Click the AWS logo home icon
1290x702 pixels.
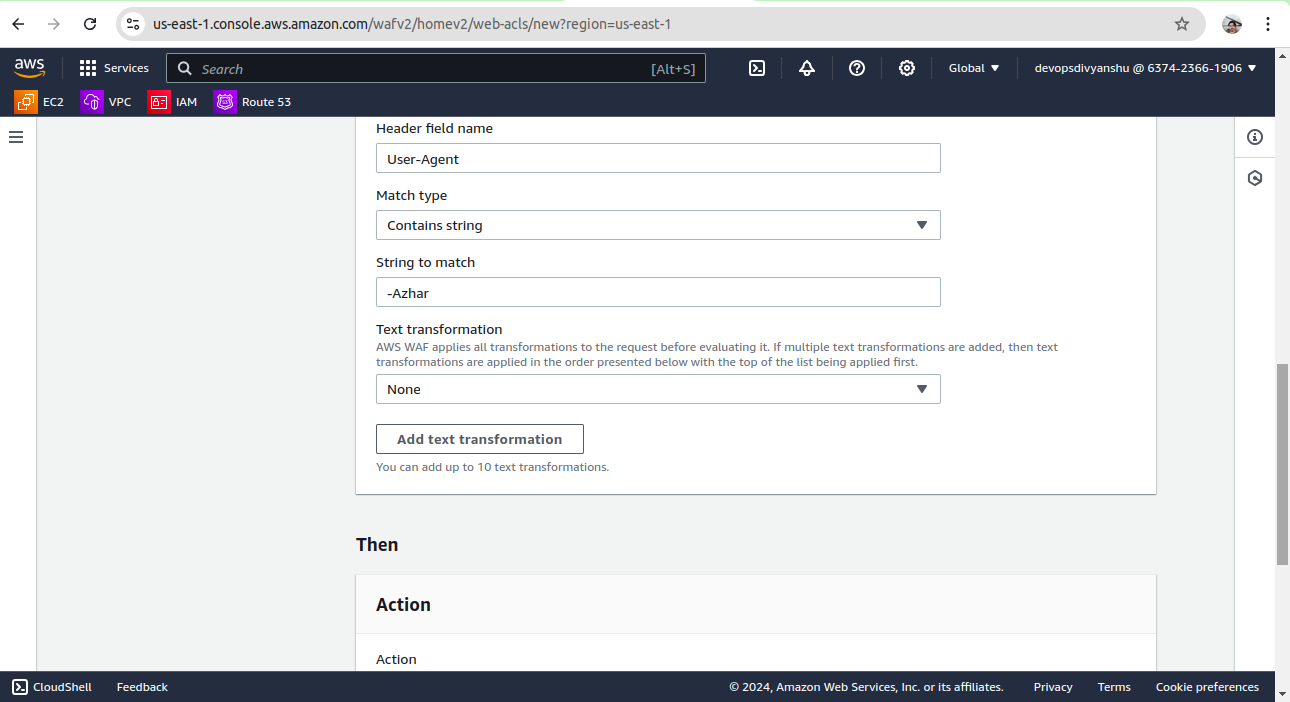pyautogui.click(x=30, y=68)
